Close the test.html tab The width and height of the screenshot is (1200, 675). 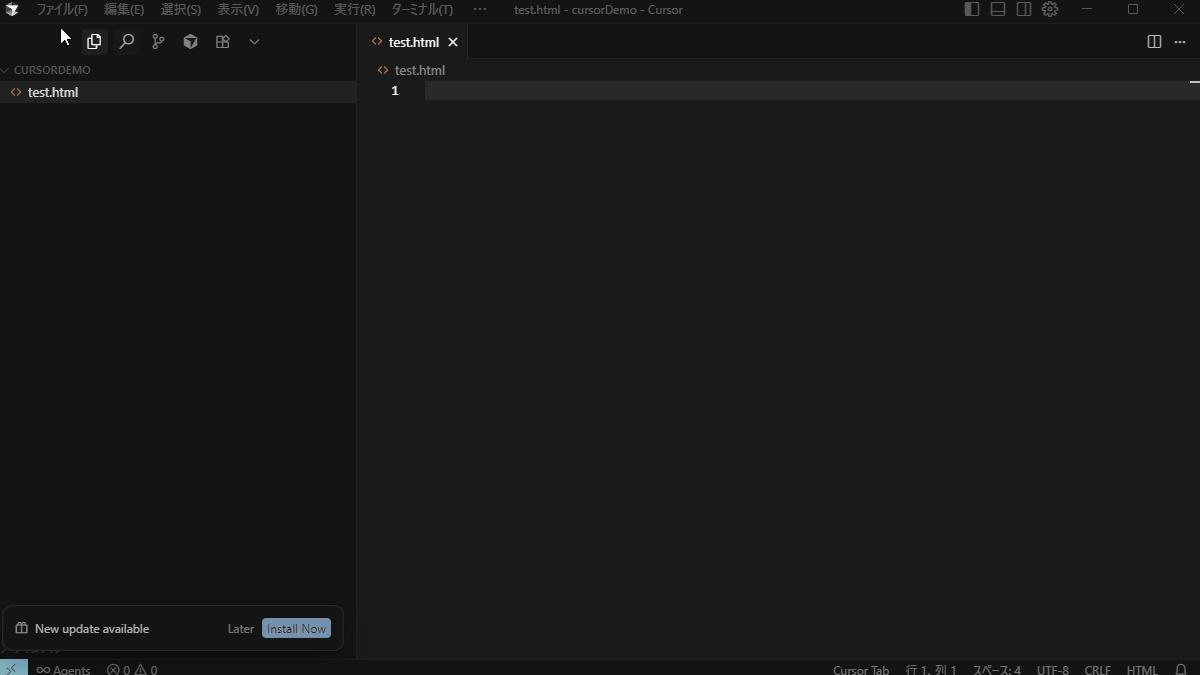[453, 42]
